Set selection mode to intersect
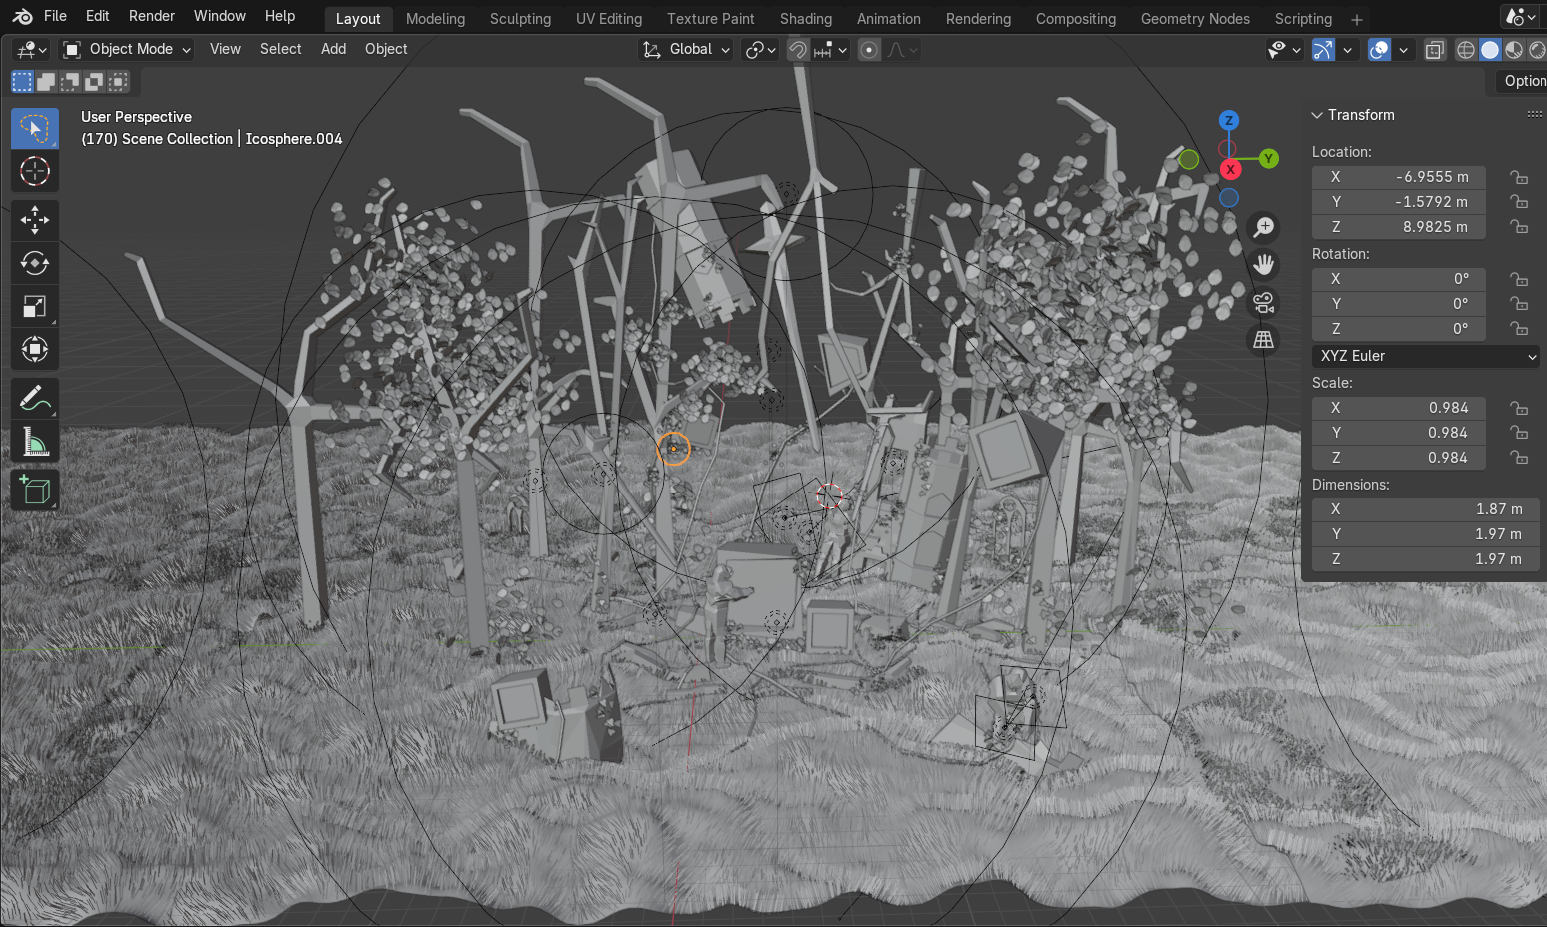Image resolution: width=1547 pixels, height=927 pixels. 118,82
